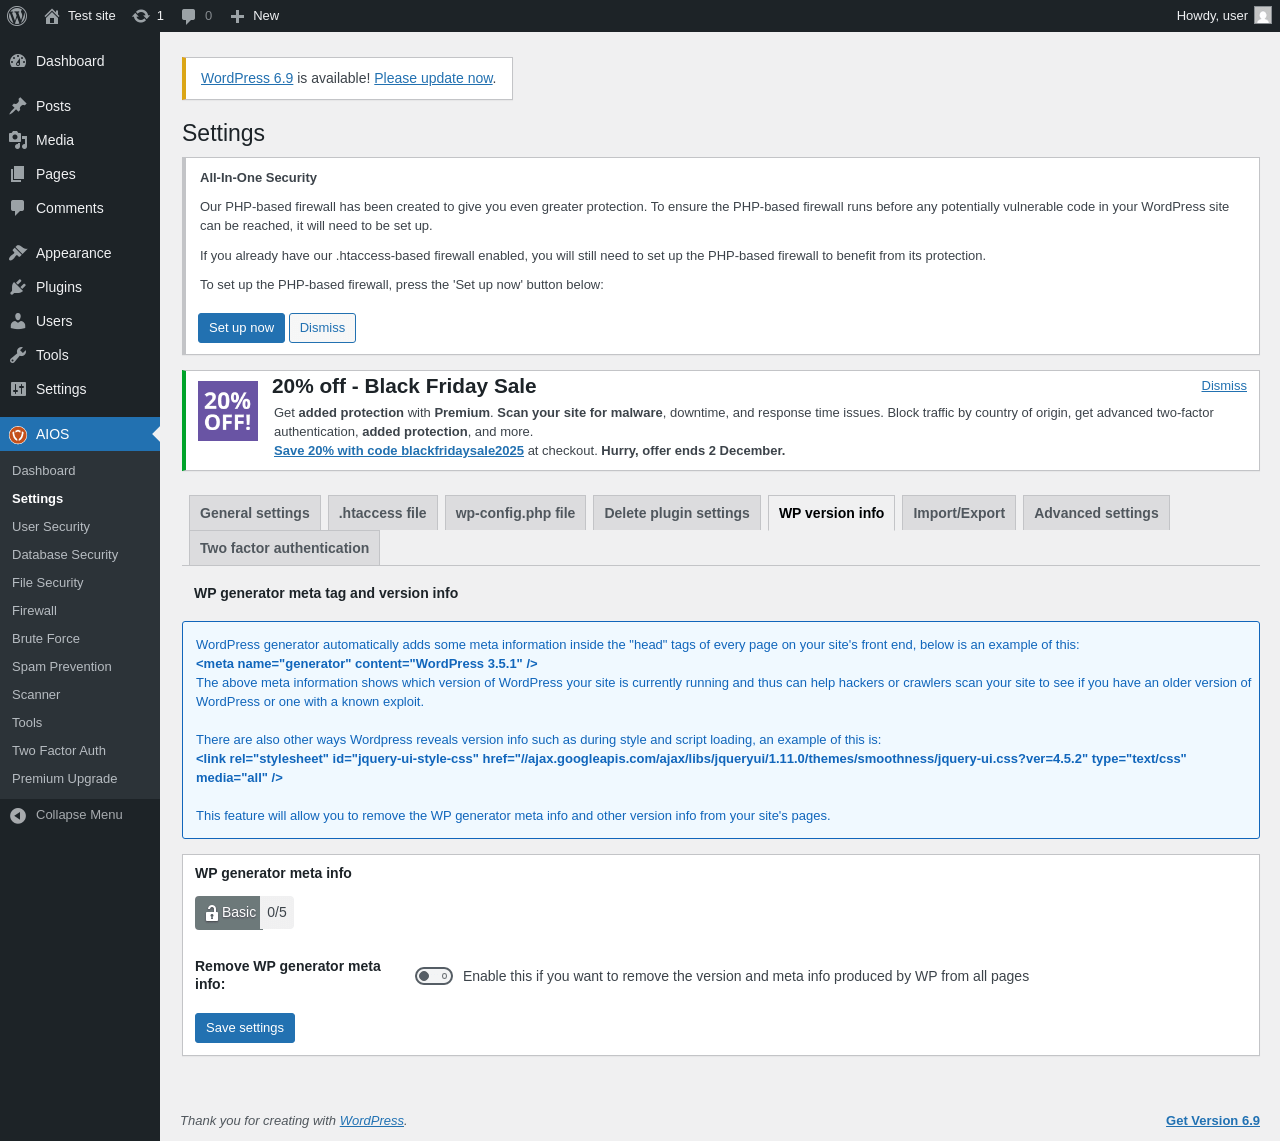Click the WordPress link in footer
This screenshot has height=1141, width=1280.
click(372, 1121)
